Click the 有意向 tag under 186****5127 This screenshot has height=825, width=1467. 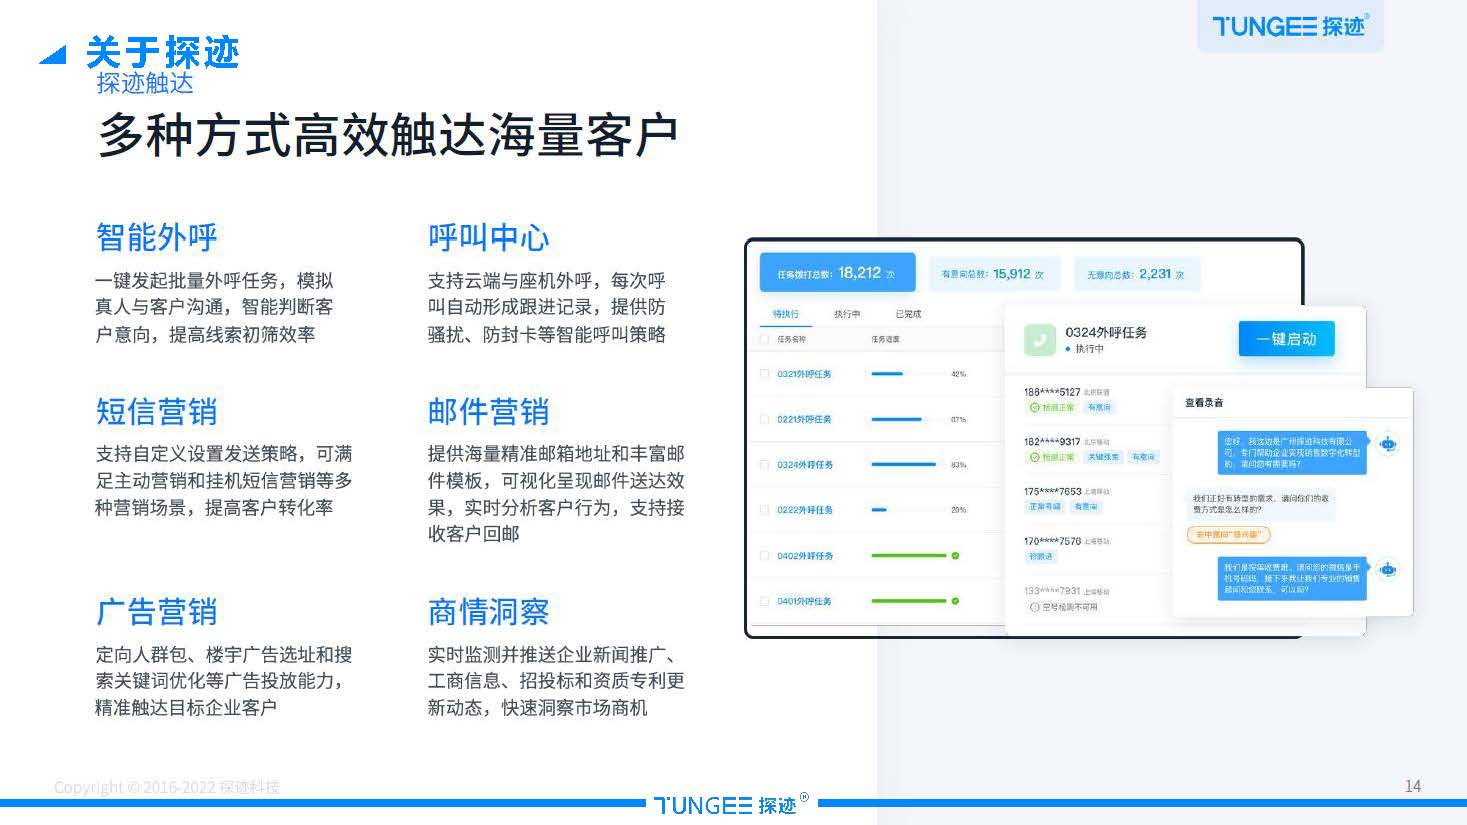pyautogui.click(x=1099, y=408)
